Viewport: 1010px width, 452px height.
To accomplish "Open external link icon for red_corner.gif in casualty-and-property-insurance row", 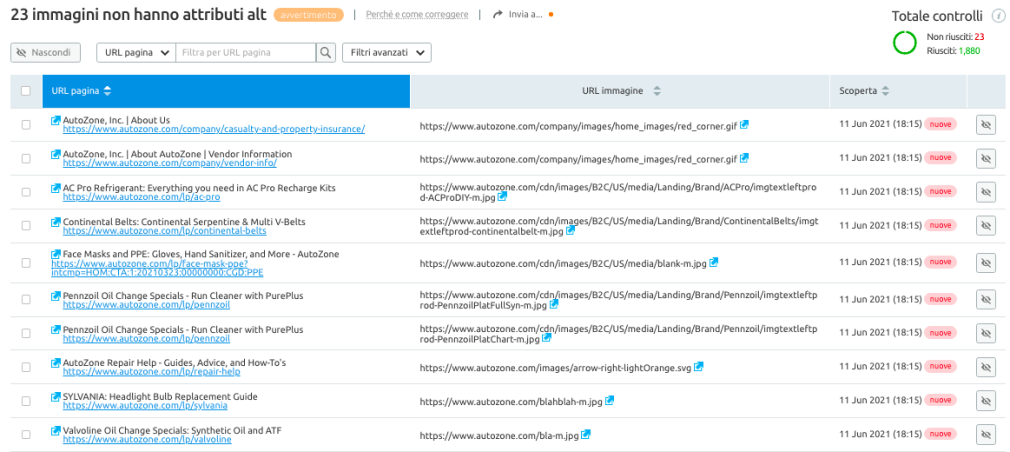I will (744, 124).
